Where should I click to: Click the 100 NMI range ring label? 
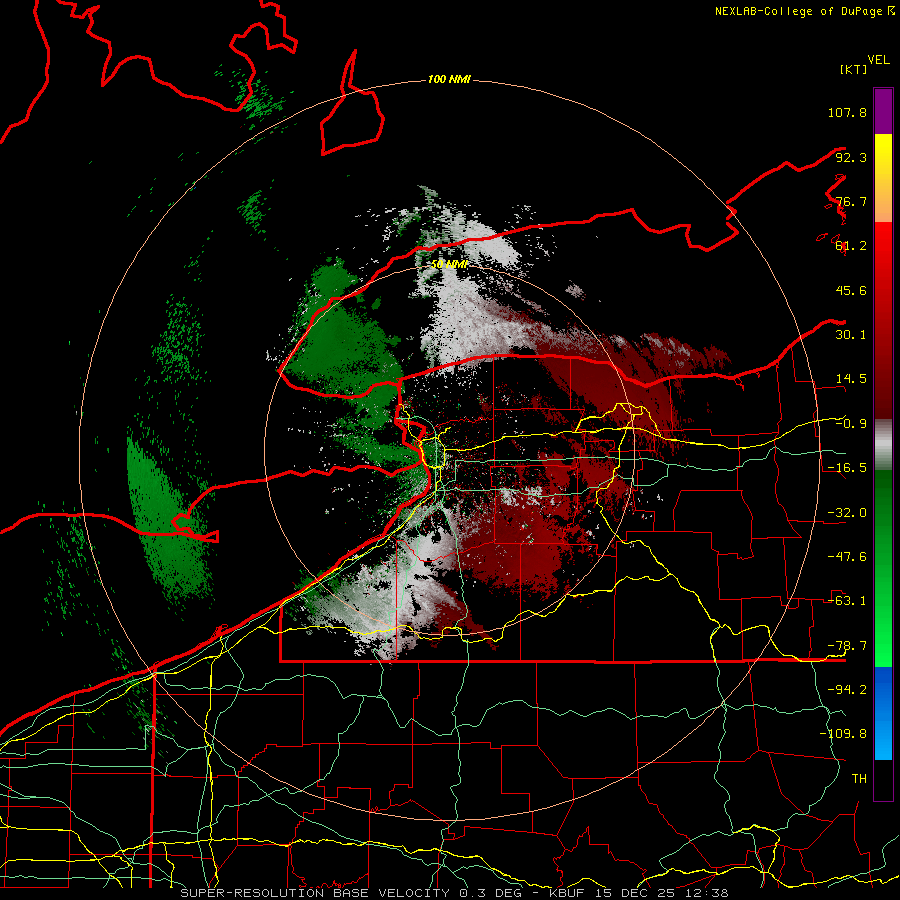449,79
